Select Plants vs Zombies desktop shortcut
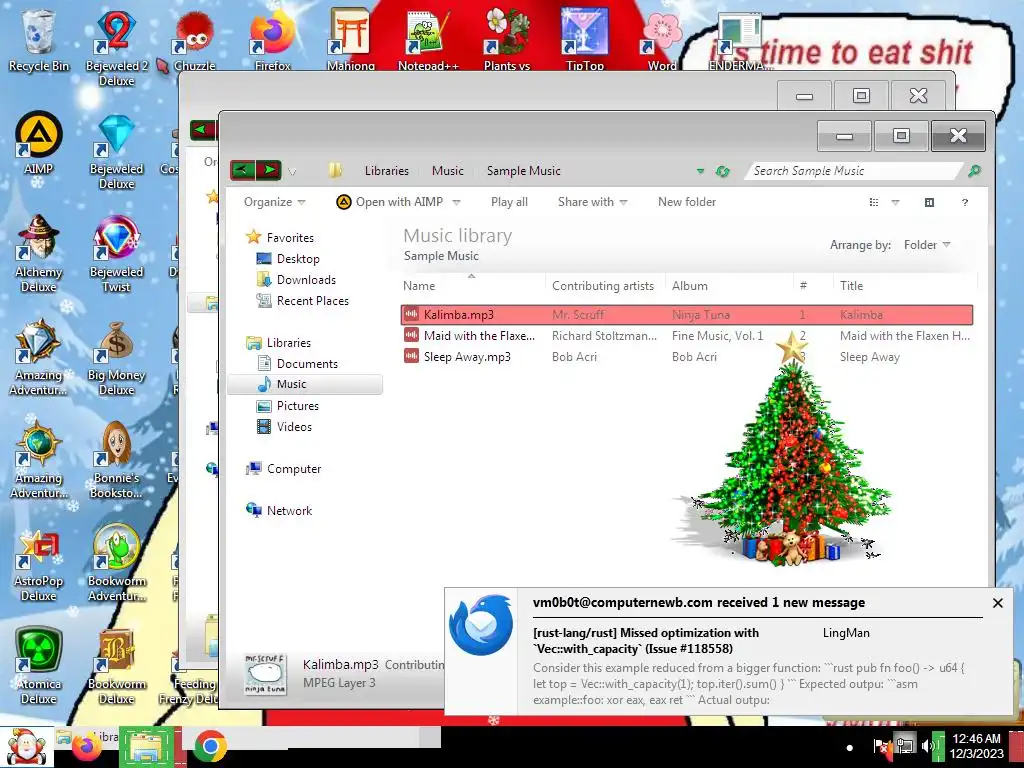Image resolution: width=1024 pixels, height=768 pixels. point(507,39)
